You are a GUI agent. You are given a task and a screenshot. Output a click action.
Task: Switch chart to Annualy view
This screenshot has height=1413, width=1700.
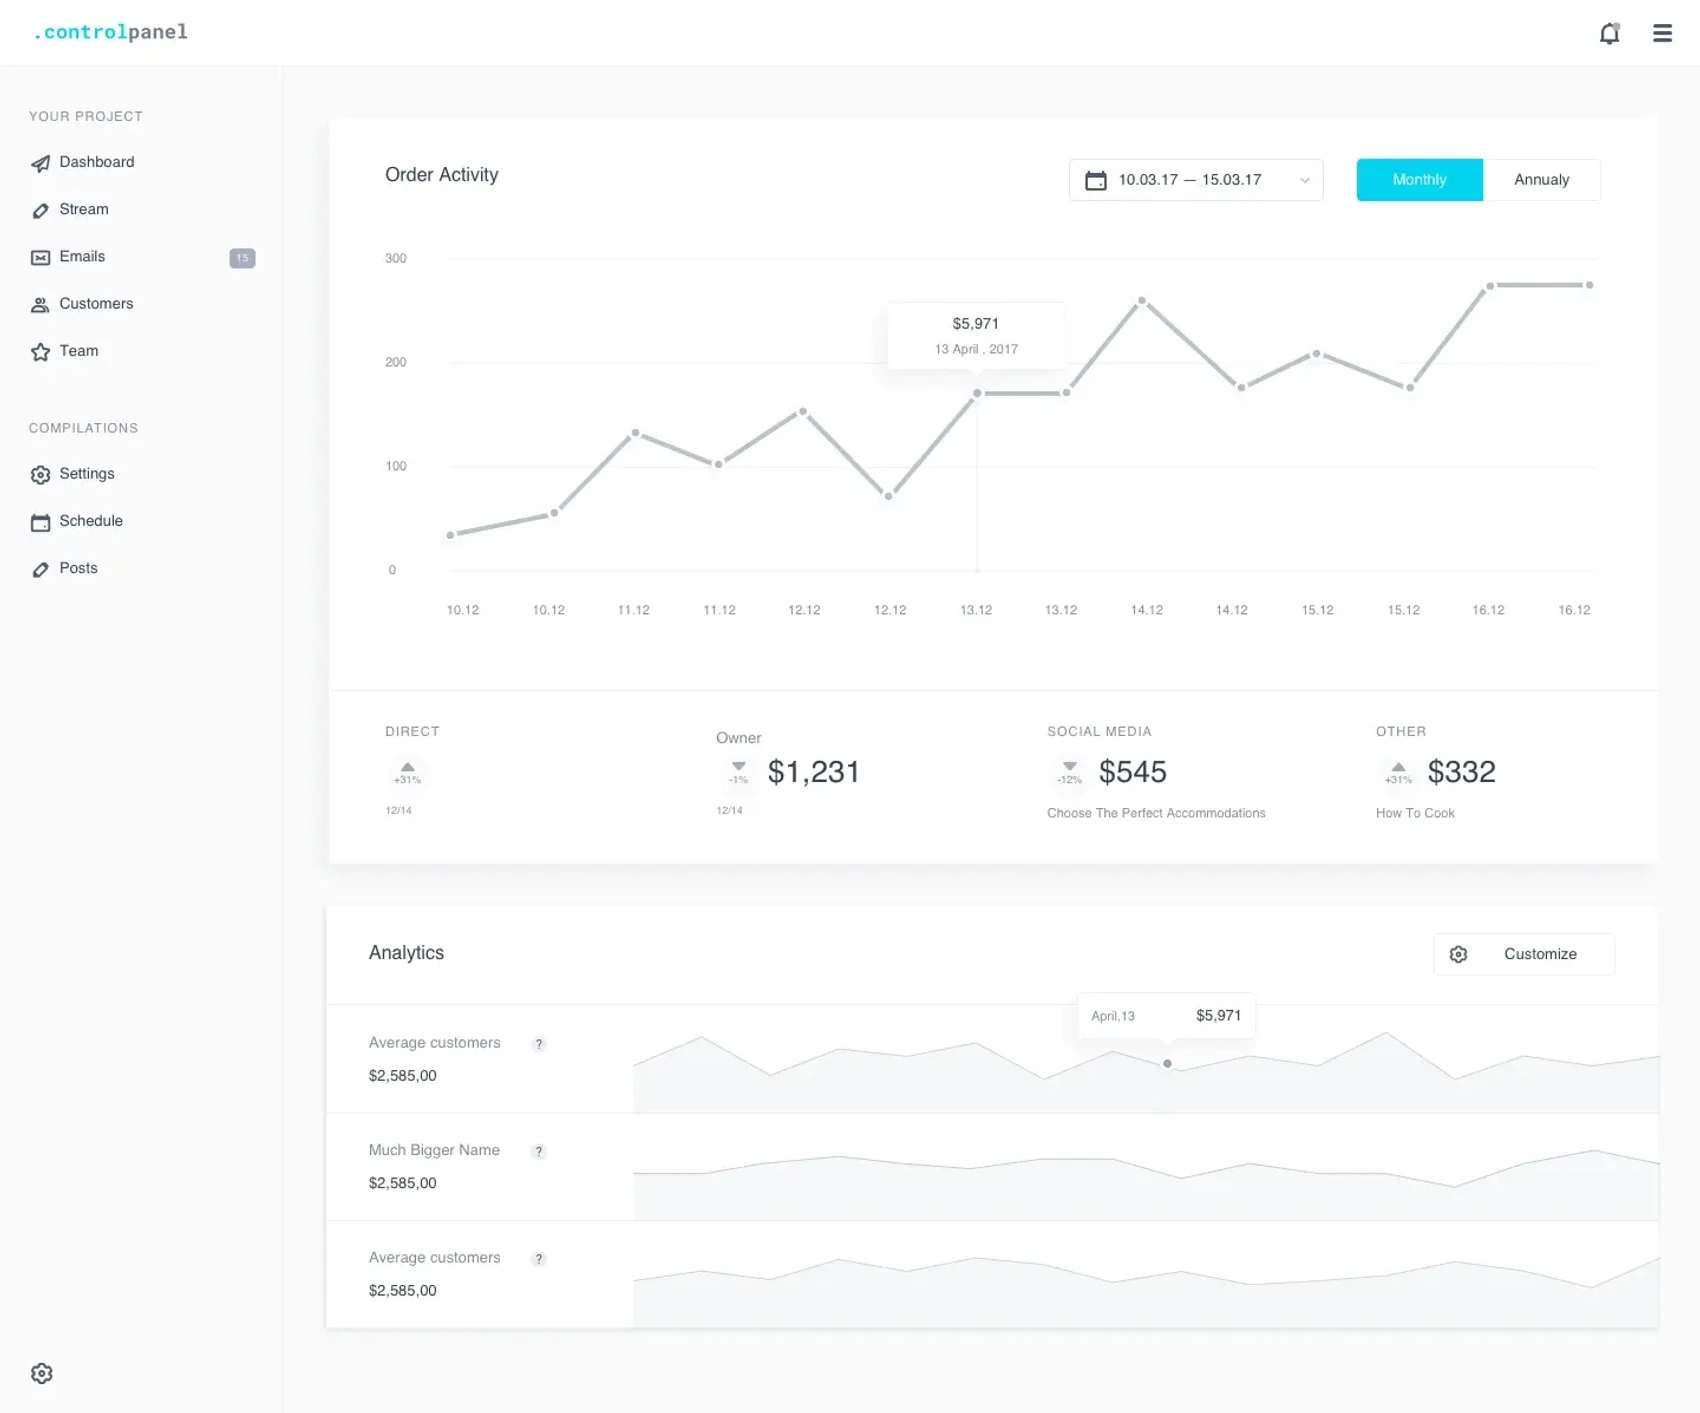(x=1541, y=180)
